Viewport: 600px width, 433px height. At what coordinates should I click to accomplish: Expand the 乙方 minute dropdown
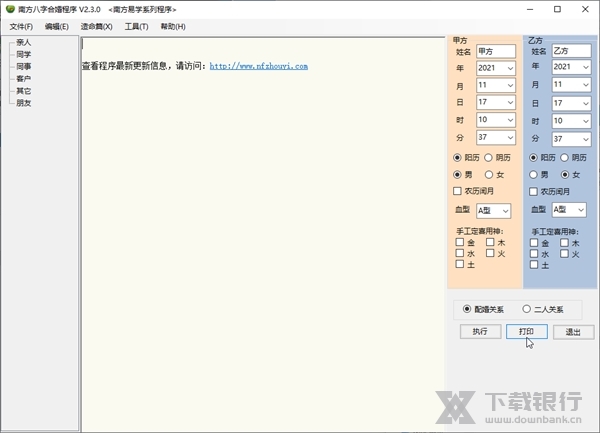(x=586, y=139)
